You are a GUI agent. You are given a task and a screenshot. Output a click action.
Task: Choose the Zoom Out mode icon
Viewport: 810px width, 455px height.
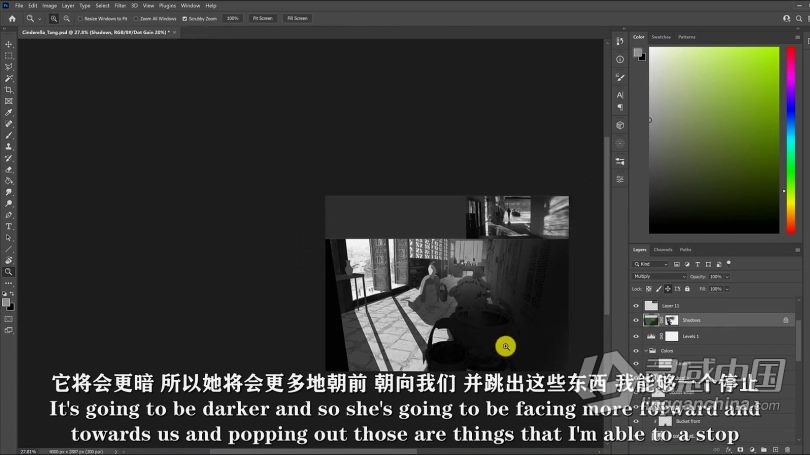click(x=67, y=19)
